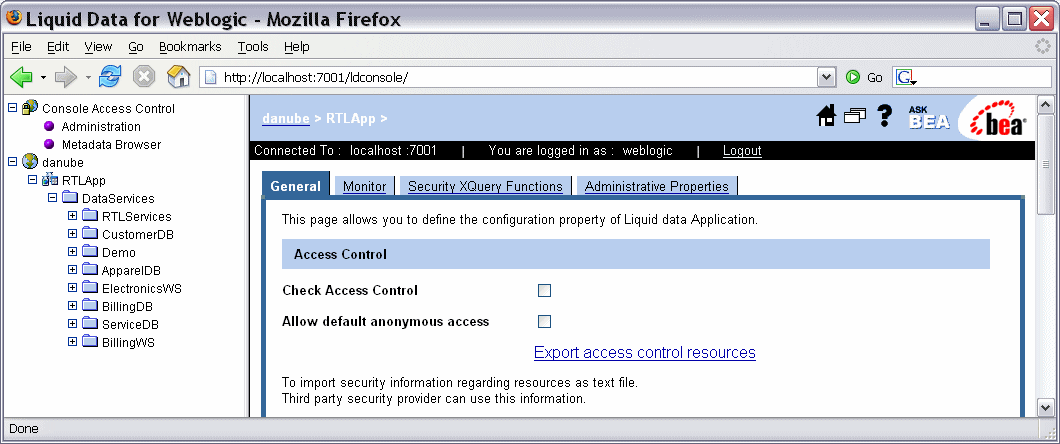Go to browser Home page icon
The image size is (1060, 444).
pyautogui.click(x=178, y=76)
